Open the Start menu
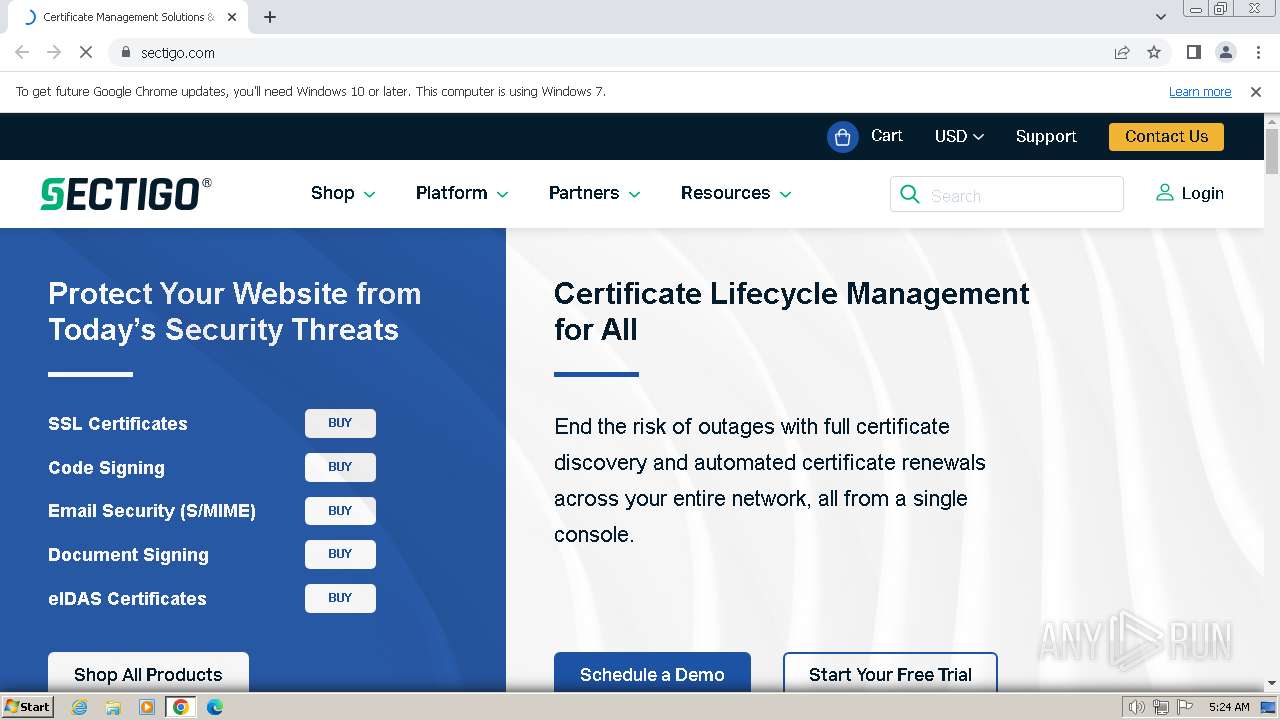This screenshot has width=1280, height=720. click(28, 707)
